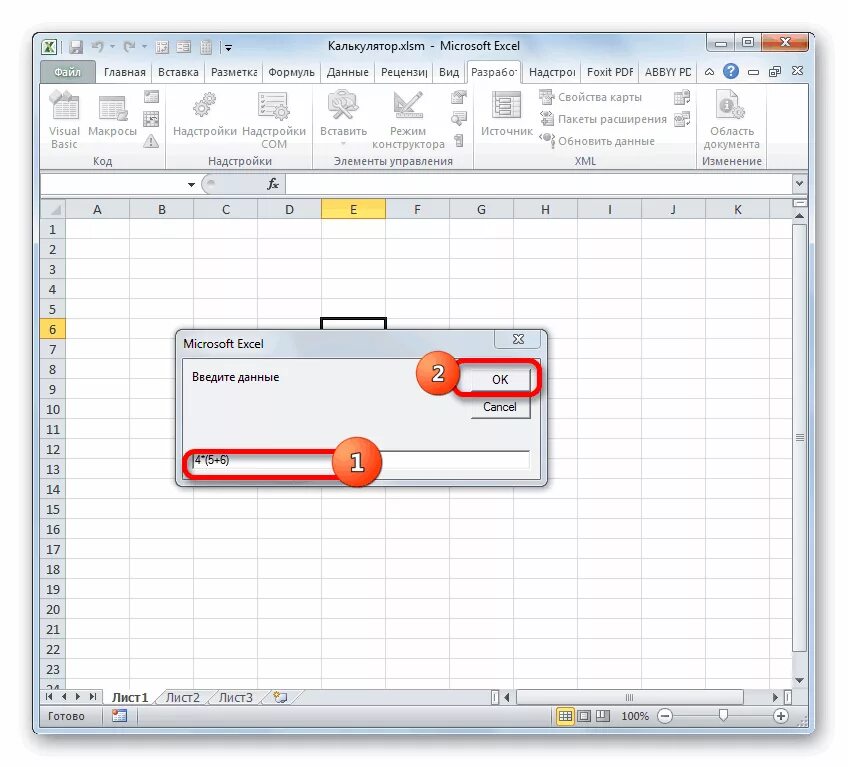Click the Redo arrow in quick access toolbar
Viewport: 848px width, 767px height.
pos(129,47)
